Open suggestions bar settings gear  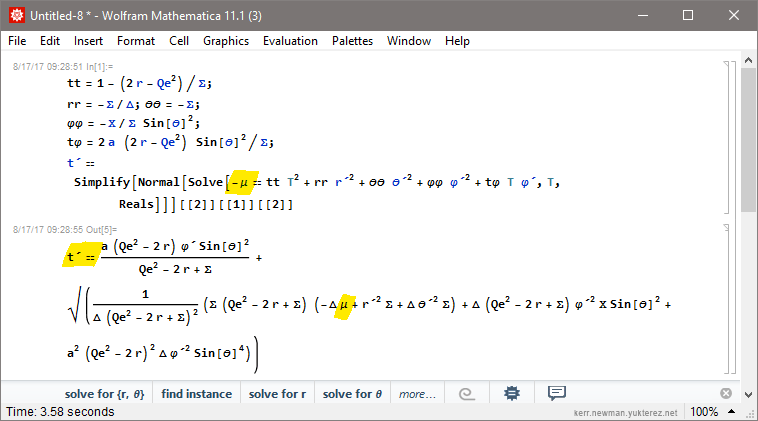512,393
